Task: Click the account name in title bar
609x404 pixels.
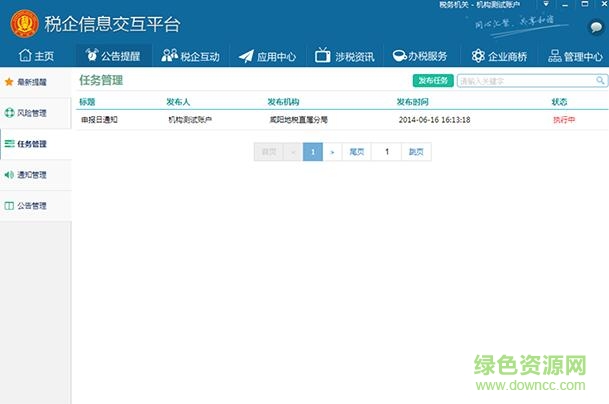Action: [x=479, y=4]
